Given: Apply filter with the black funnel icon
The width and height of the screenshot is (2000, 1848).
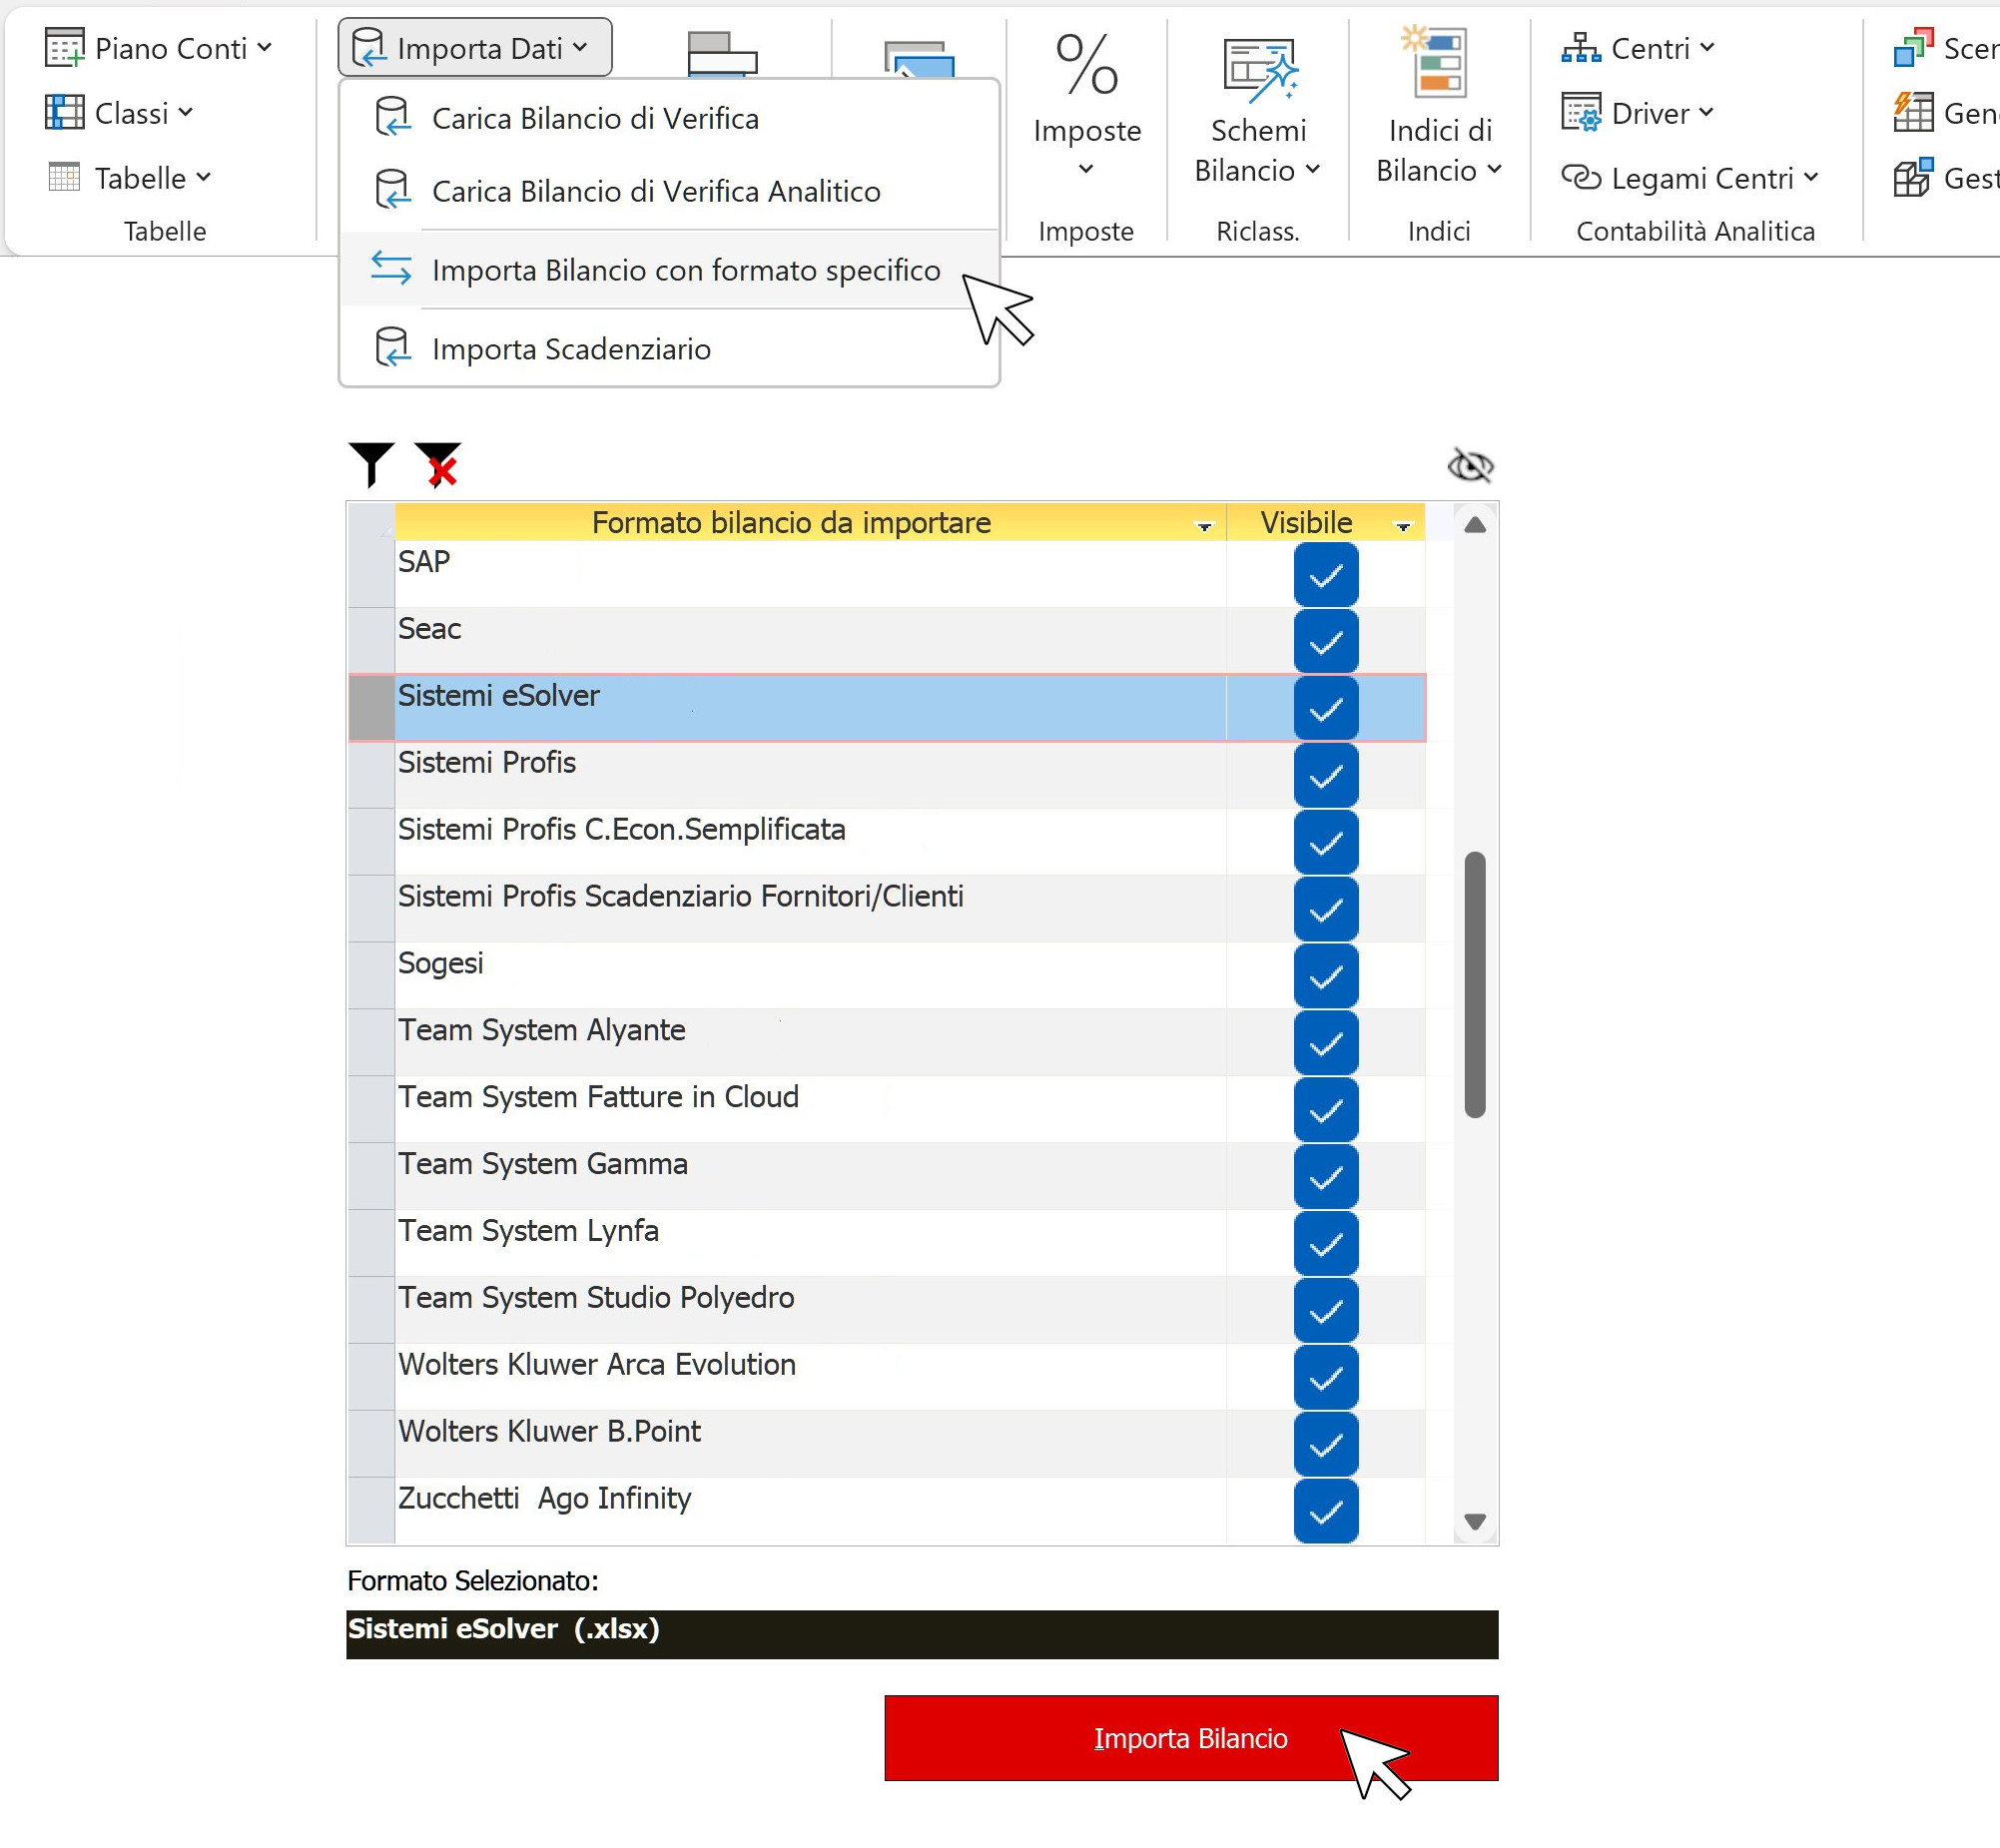Looking at the screenshot, I should pos(372,464).
